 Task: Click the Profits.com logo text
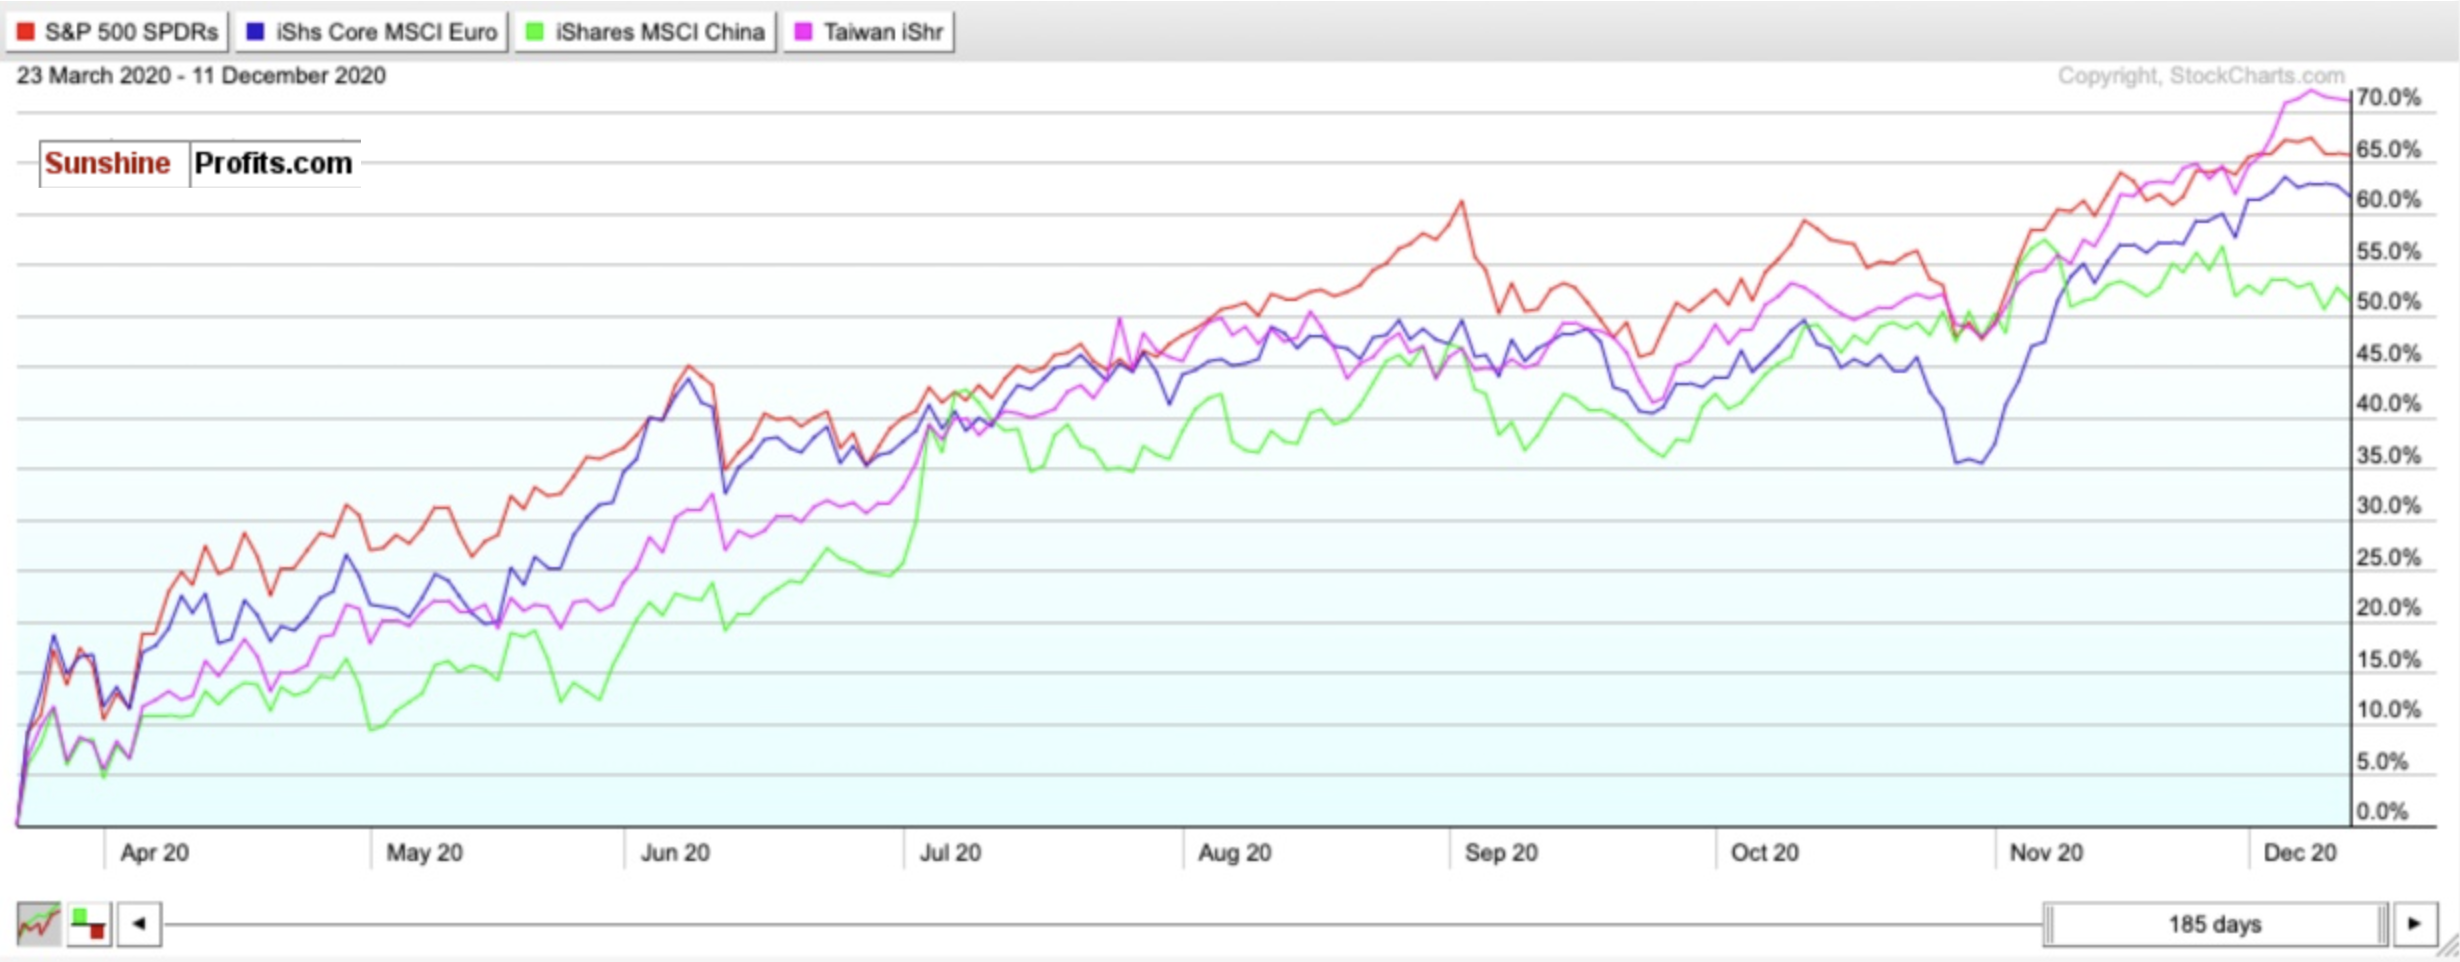(273, 163)
